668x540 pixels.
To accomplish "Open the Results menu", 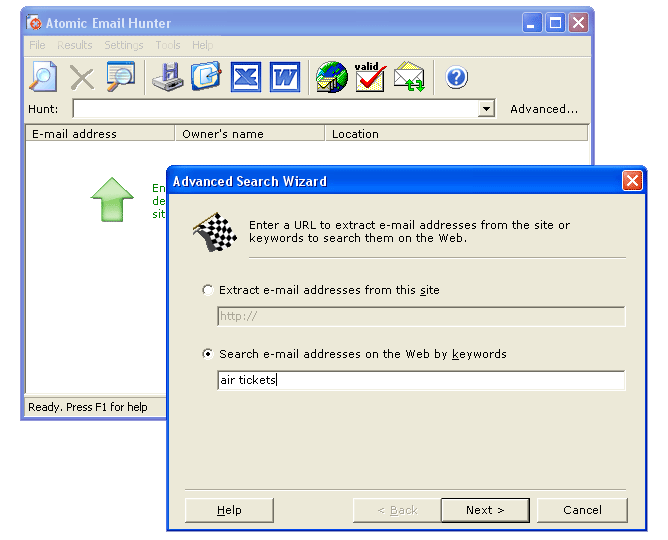I will tap(75, 45).
